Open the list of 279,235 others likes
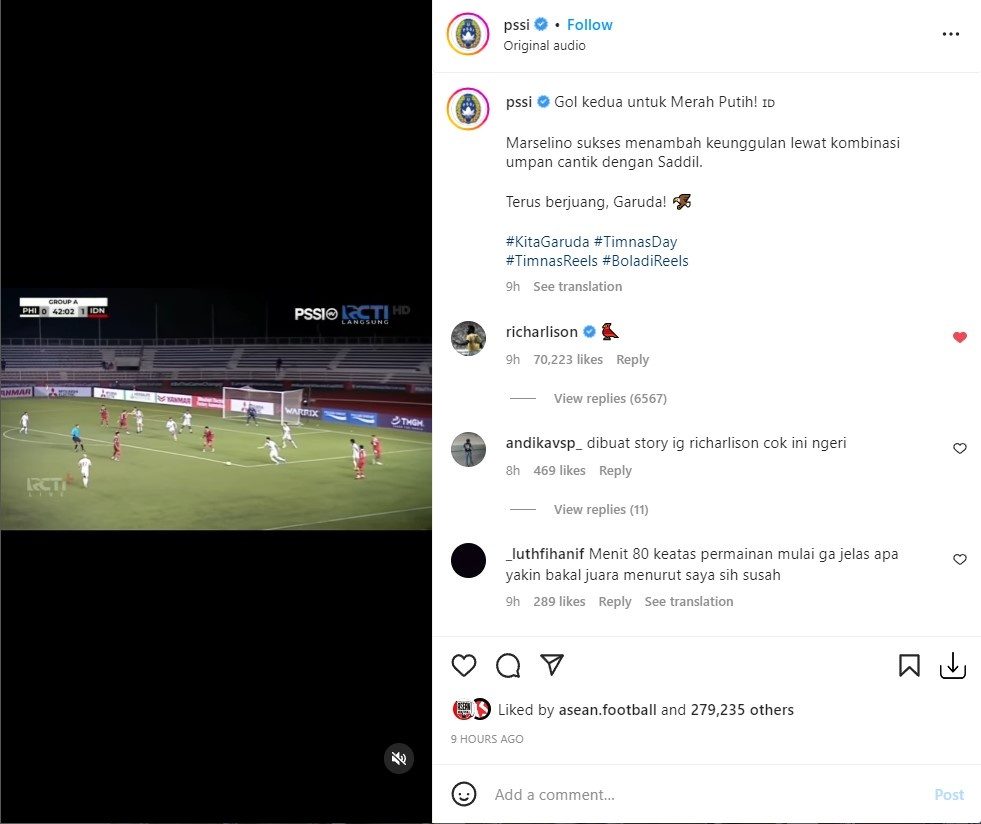 [x=742, y=710]
